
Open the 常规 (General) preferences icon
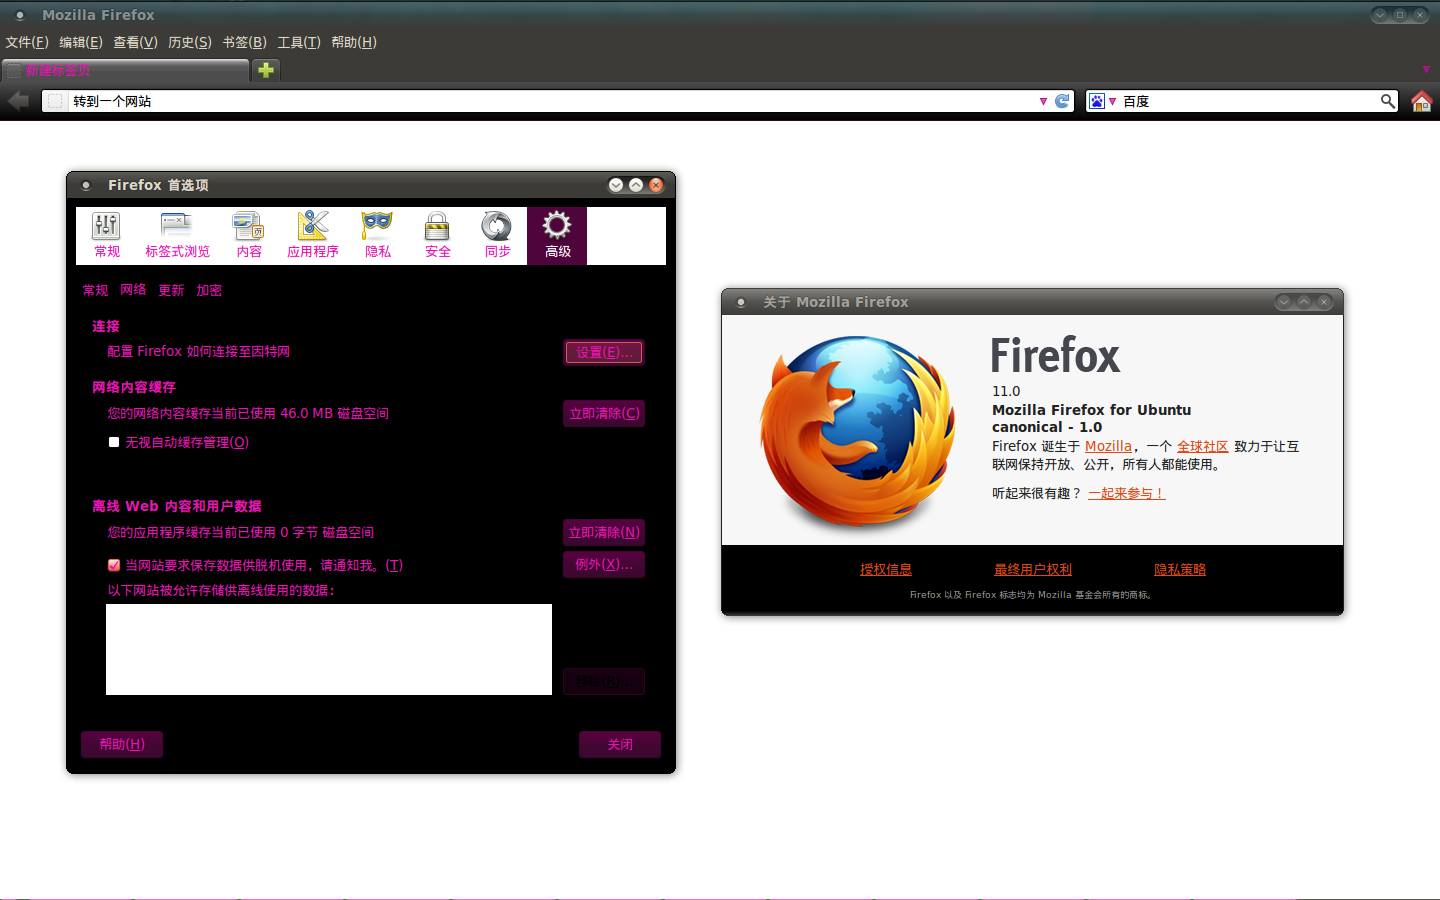107,236
